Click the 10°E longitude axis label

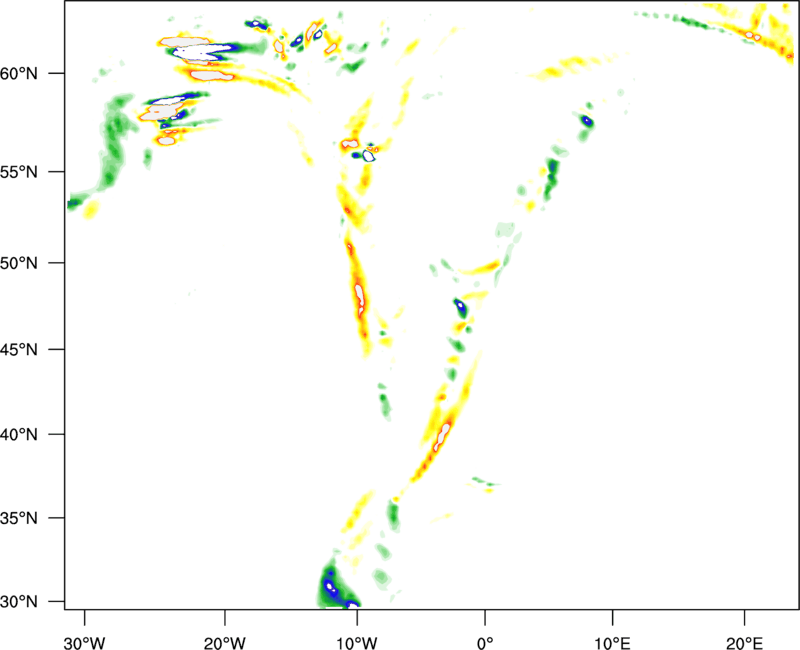[x=613, y=643]
